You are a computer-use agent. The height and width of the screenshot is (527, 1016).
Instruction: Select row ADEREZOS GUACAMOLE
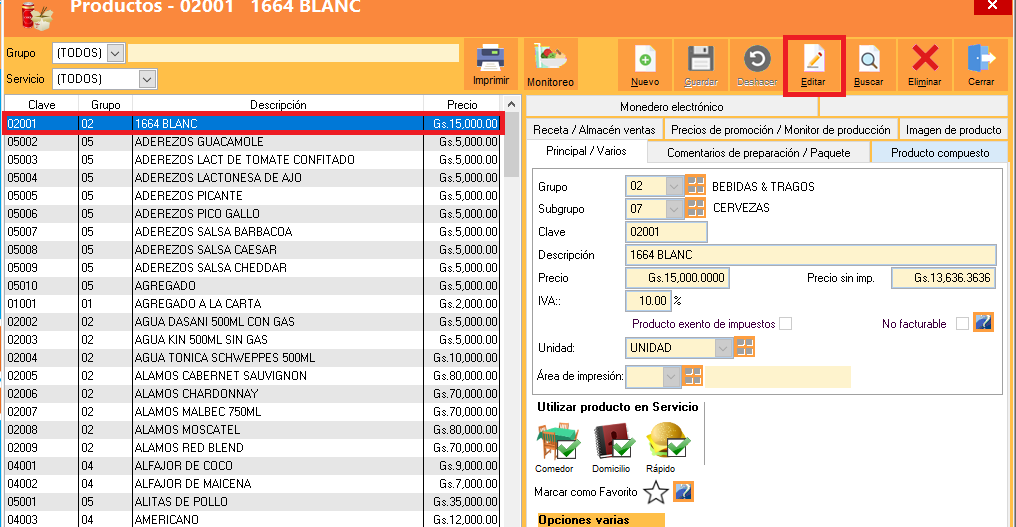click(x=253, y=141)
